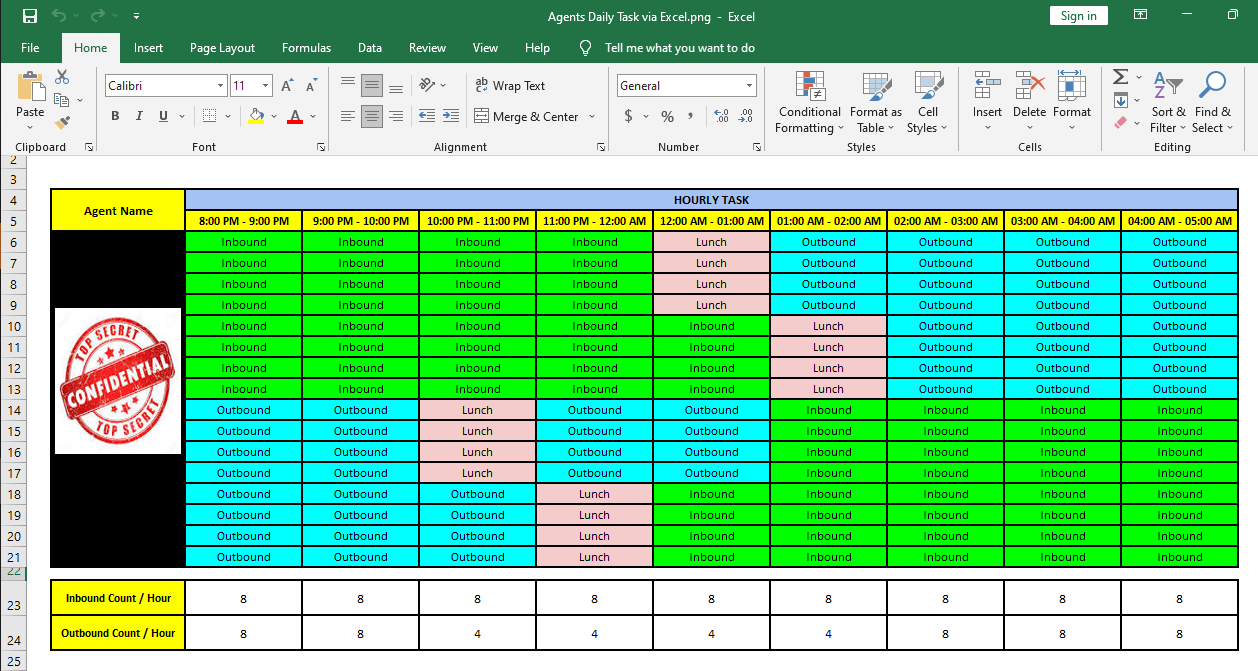The width and height of the screenshot is (1258, 671).
Task: Click the Fill down icon
Action: (x=1120, y=100)
